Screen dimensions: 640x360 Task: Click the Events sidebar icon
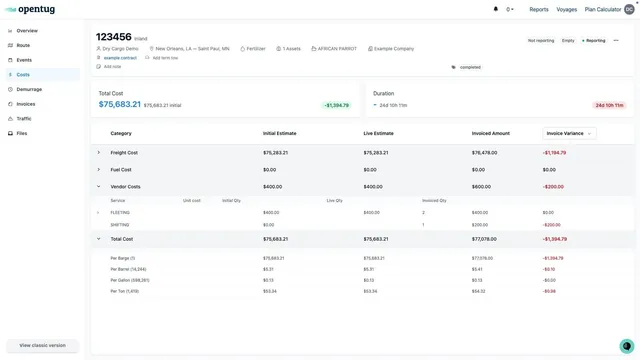[x=10, y=60]
